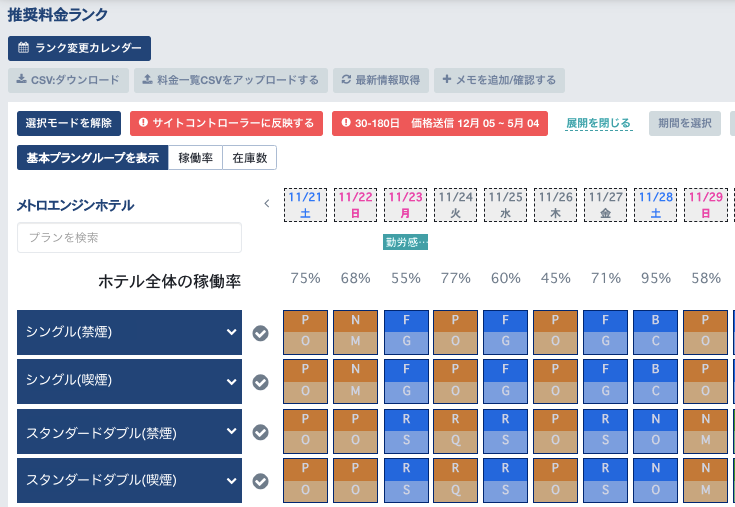This screenshot has width=735, height=507.
Task: Click the left arrow beside date columns
Action: tap(267, 203)
